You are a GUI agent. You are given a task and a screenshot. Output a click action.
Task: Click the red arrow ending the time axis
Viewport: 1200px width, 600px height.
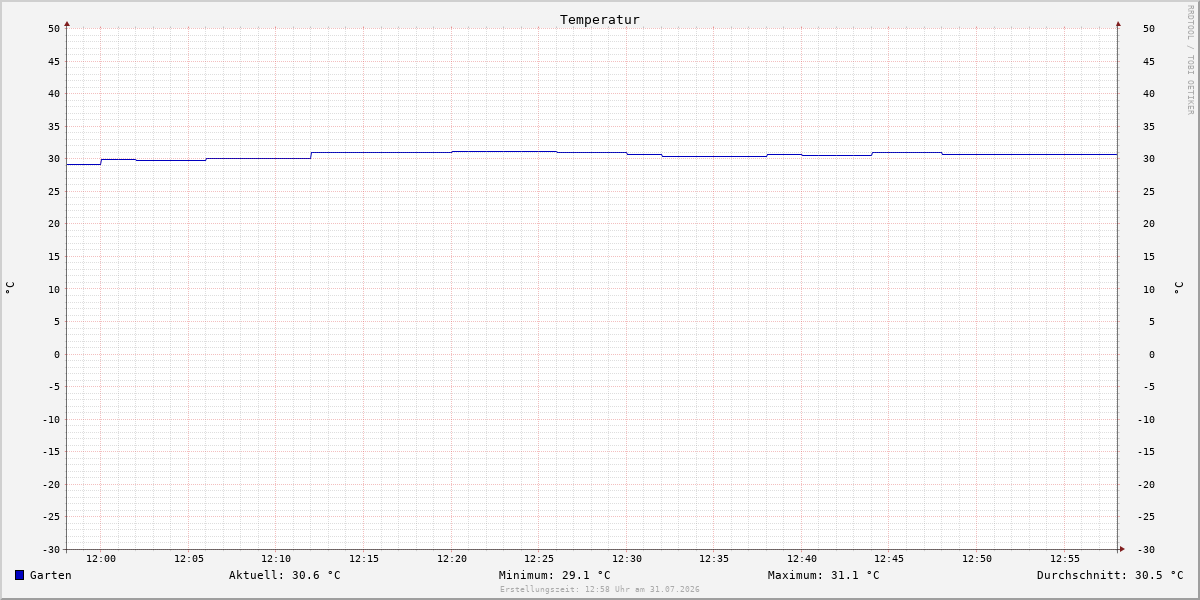pyautogui.click(x=1122, y=548)
